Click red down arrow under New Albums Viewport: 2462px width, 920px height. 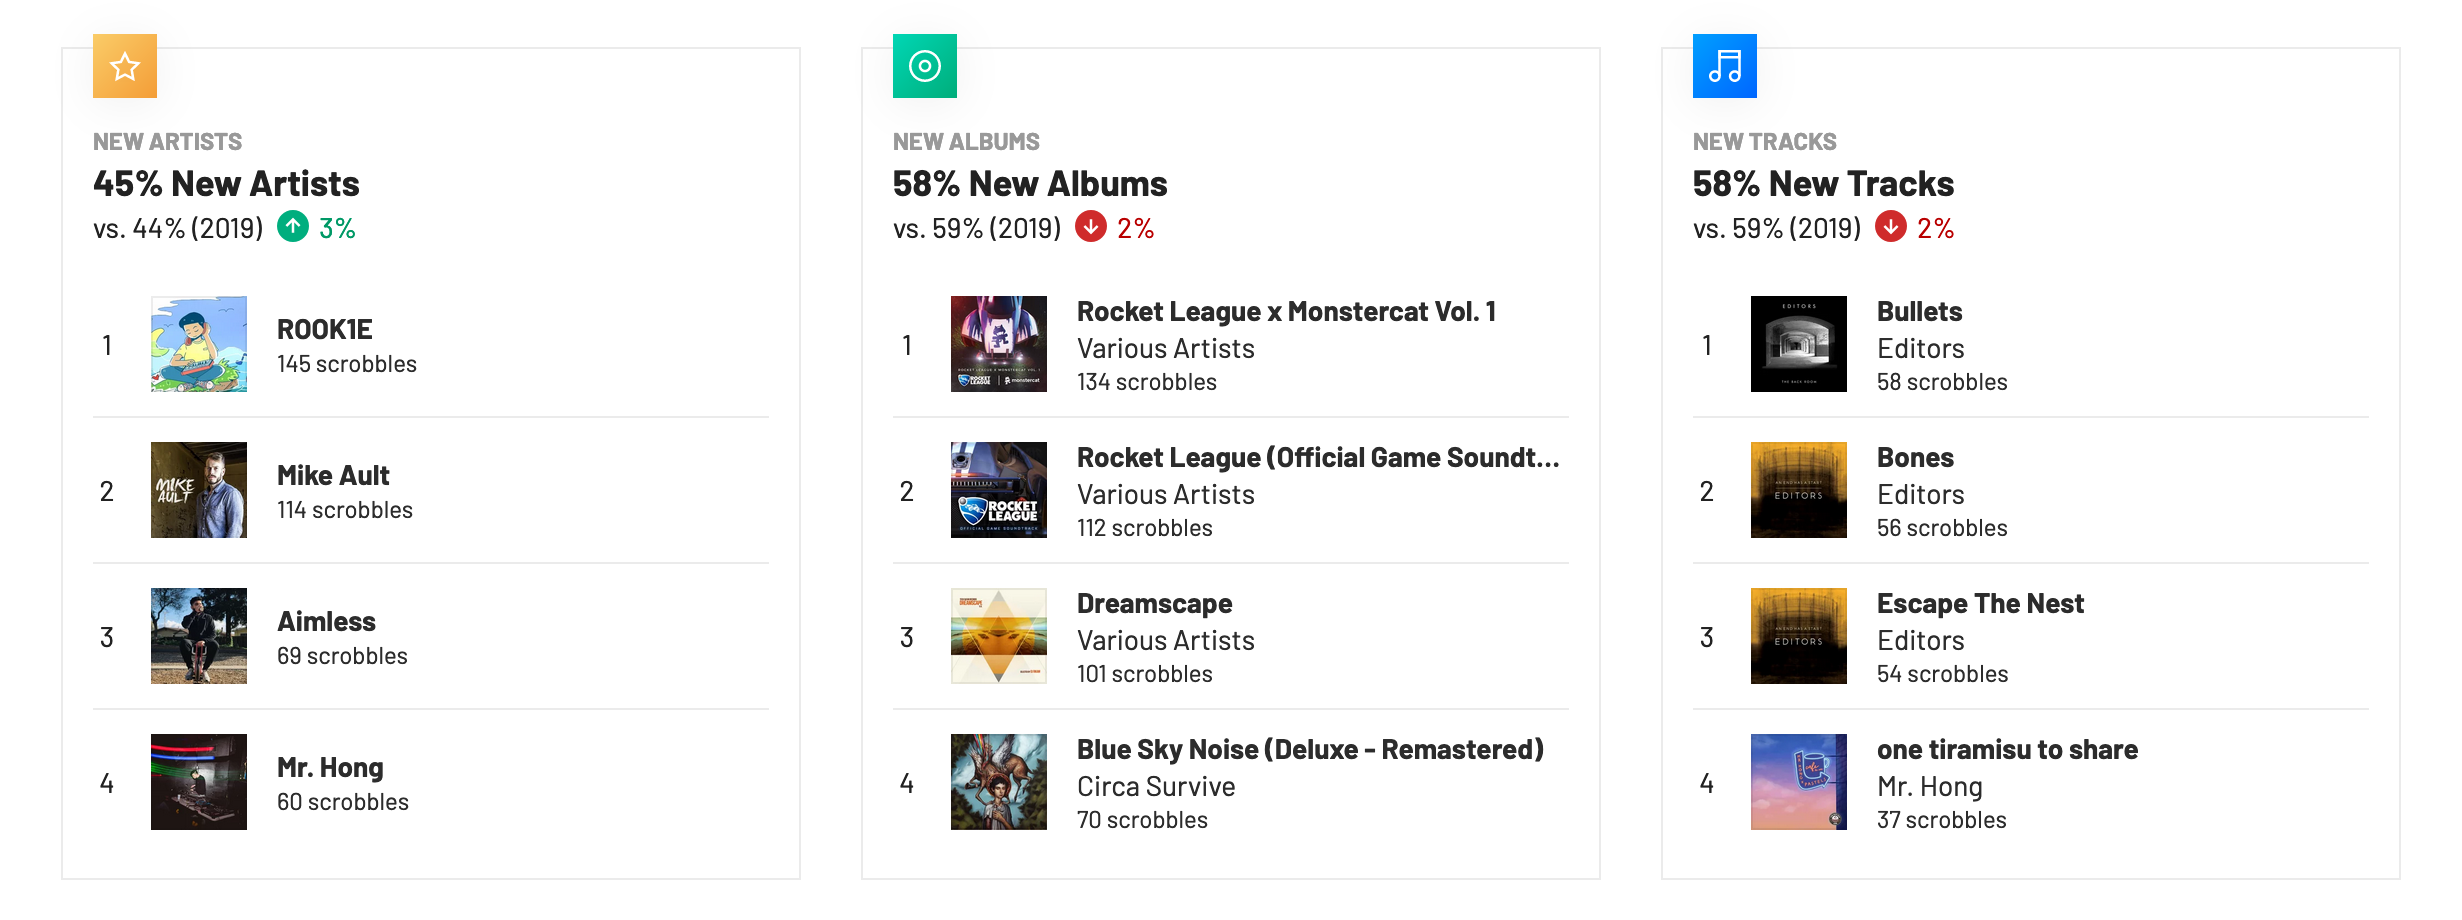(x=1091, y=227)
